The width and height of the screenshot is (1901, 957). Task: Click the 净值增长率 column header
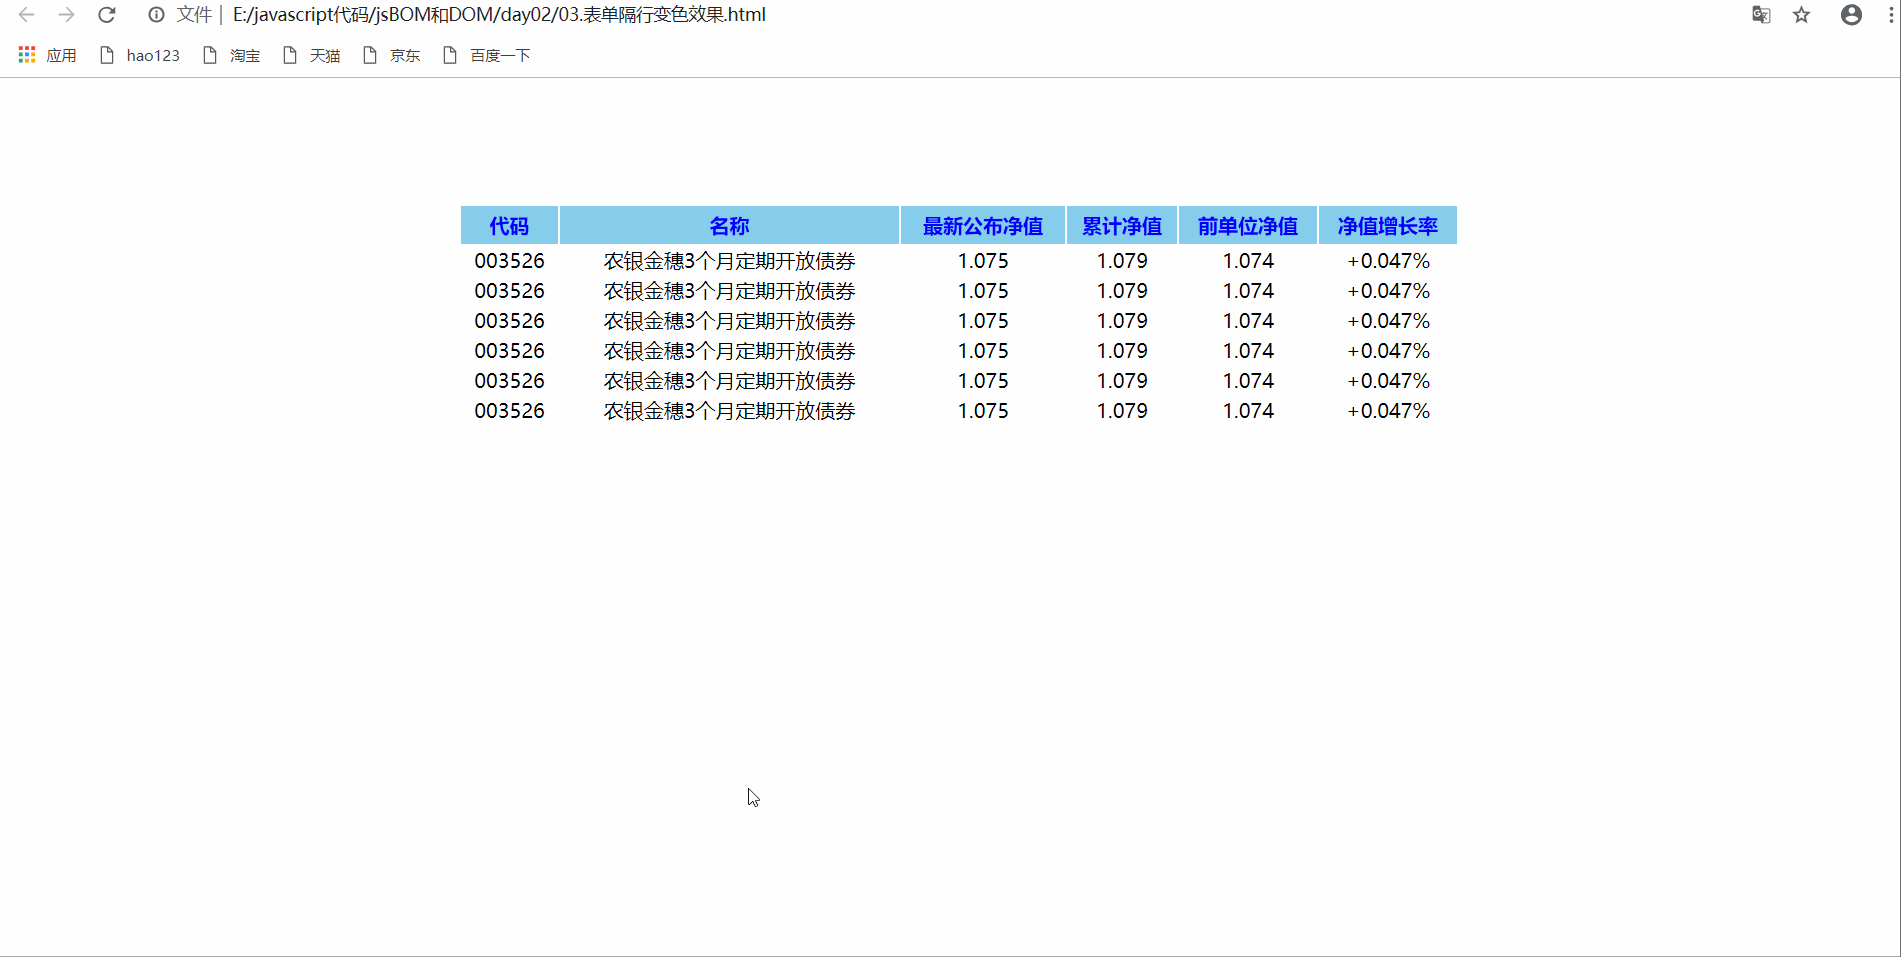1388,226
